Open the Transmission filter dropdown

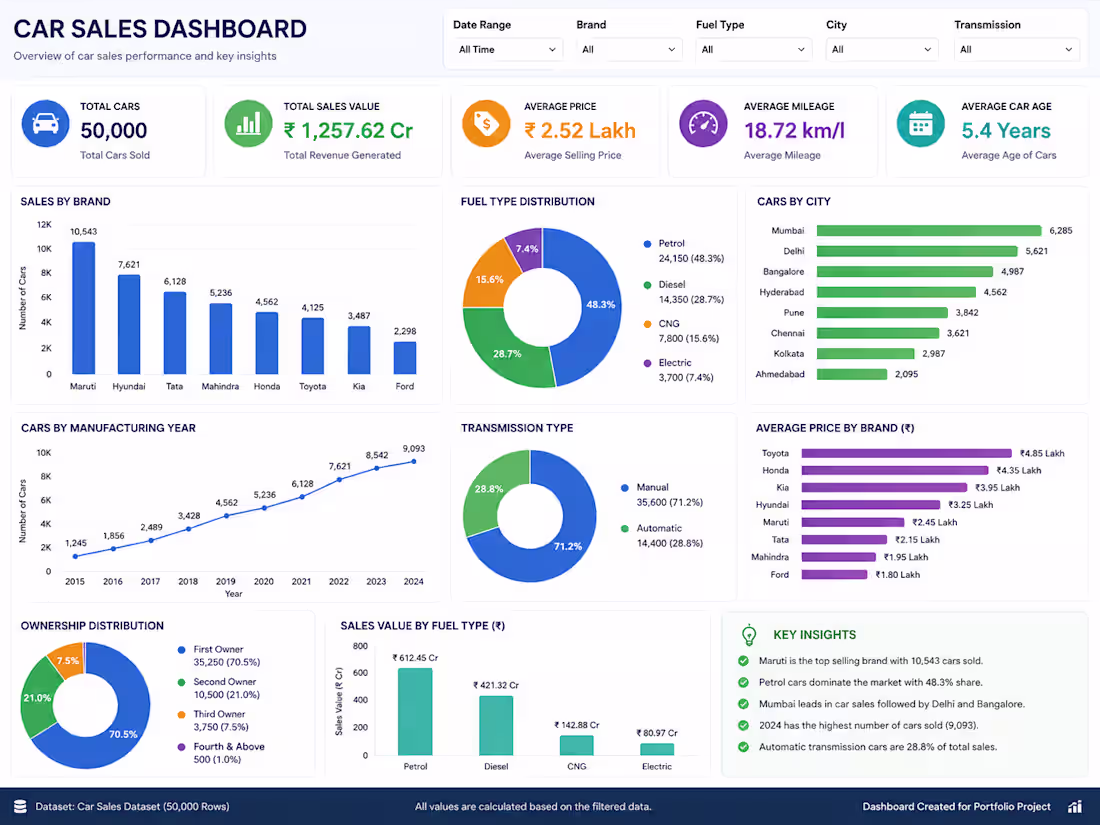click(x=1017, y=50)
